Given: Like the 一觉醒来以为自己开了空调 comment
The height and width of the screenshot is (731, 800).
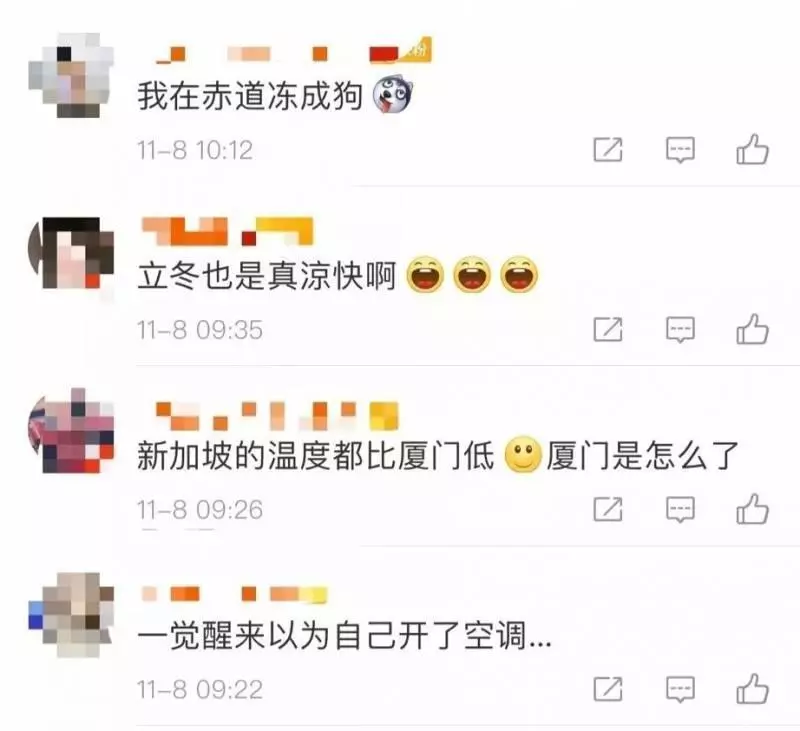Looking at the screenshot, I should click(752, 688).
